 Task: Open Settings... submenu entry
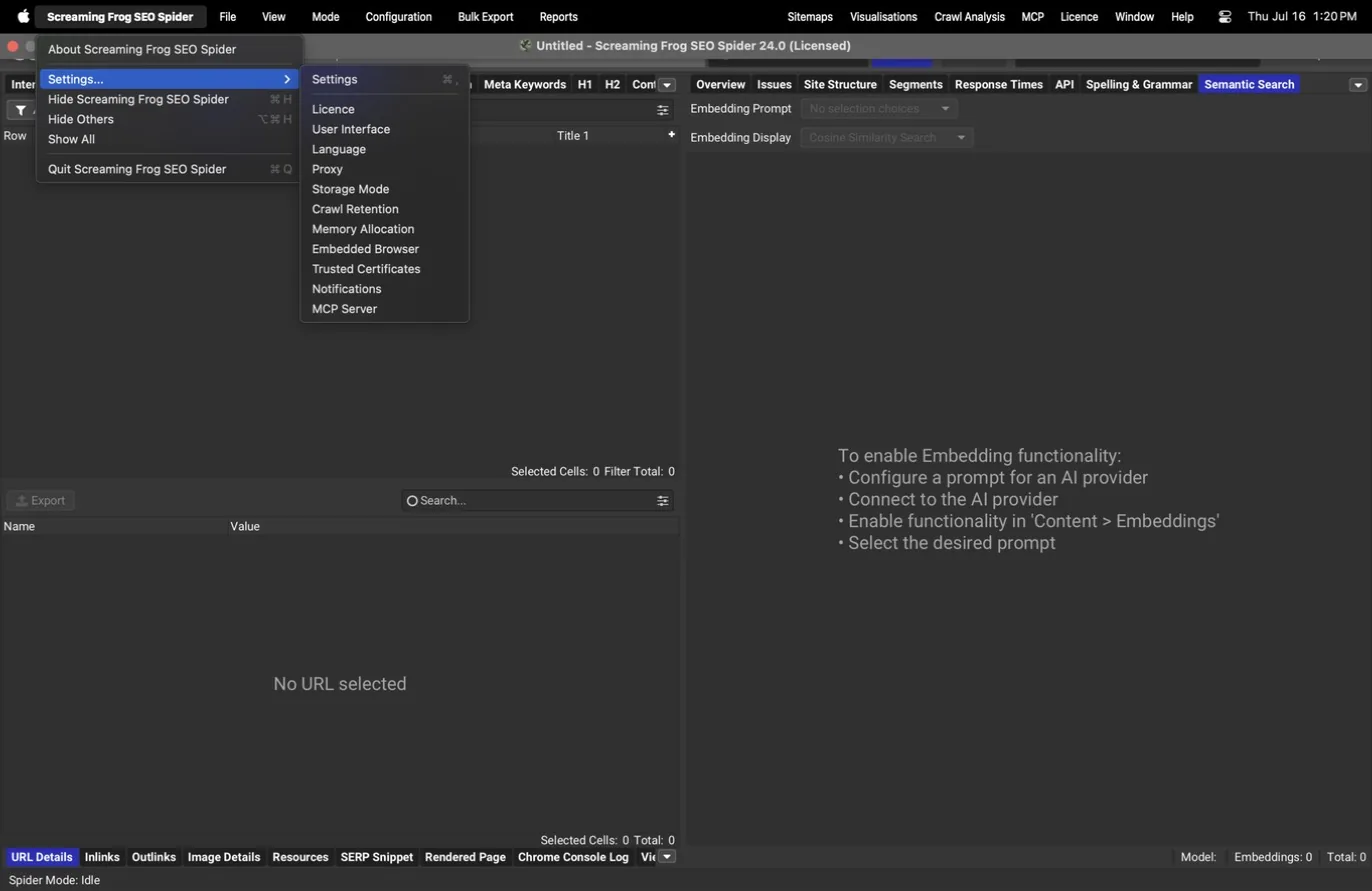(x=170, y=79)
